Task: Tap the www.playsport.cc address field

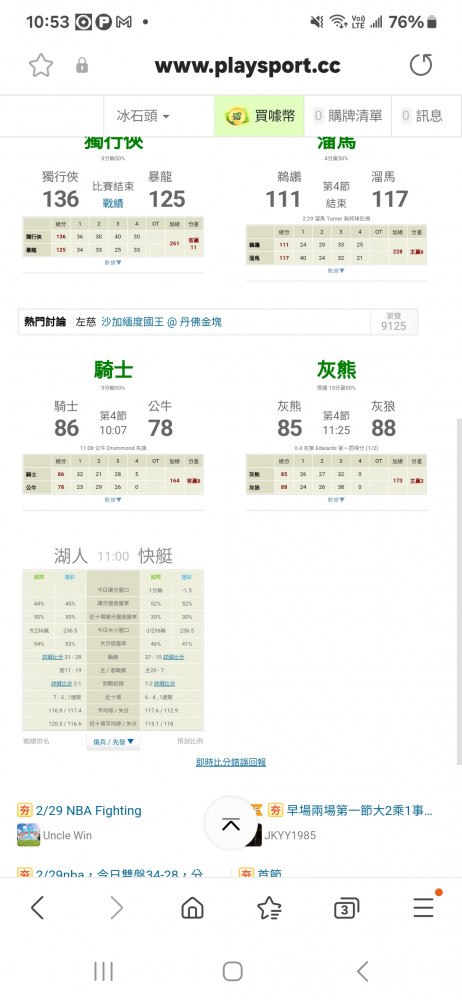Action: click(x=248, y=65)
